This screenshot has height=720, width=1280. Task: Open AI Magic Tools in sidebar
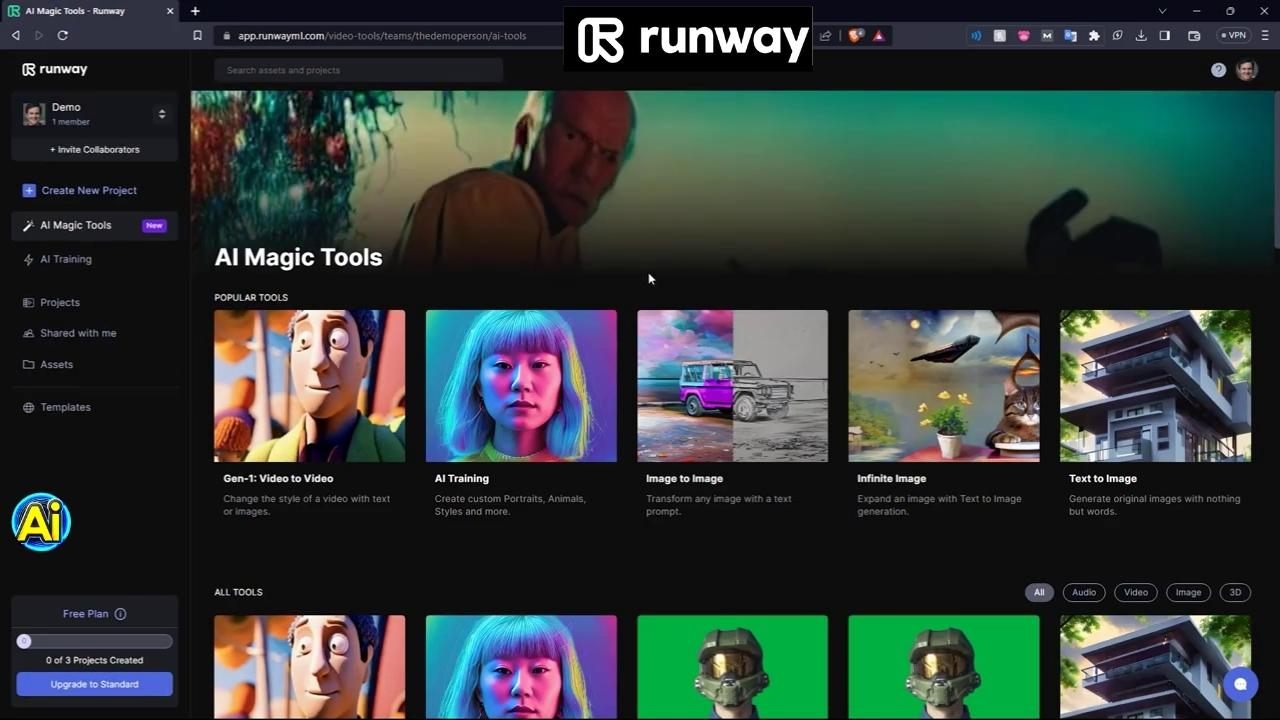click(94, 225)
